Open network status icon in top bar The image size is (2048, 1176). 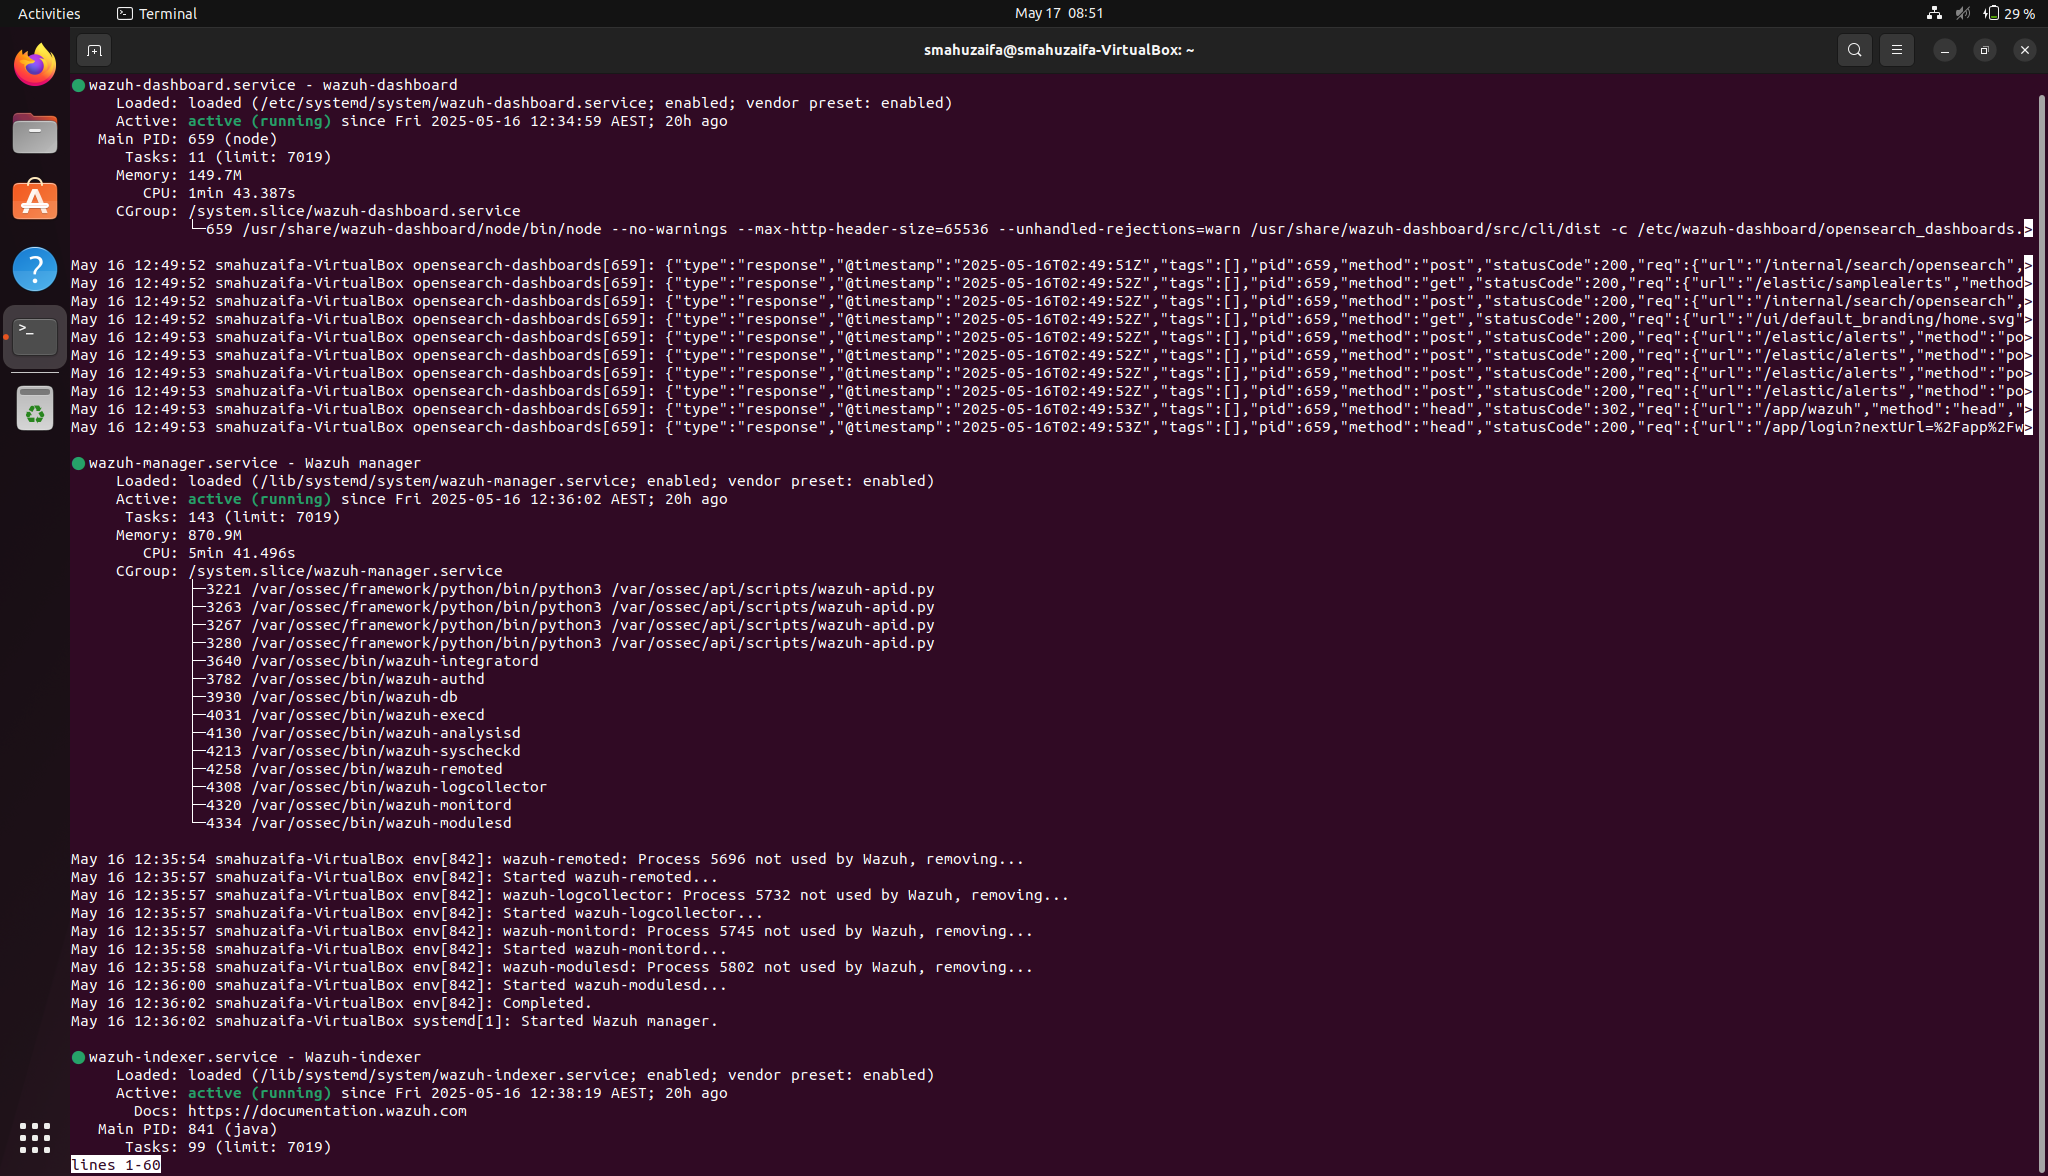pos(1934,13)
